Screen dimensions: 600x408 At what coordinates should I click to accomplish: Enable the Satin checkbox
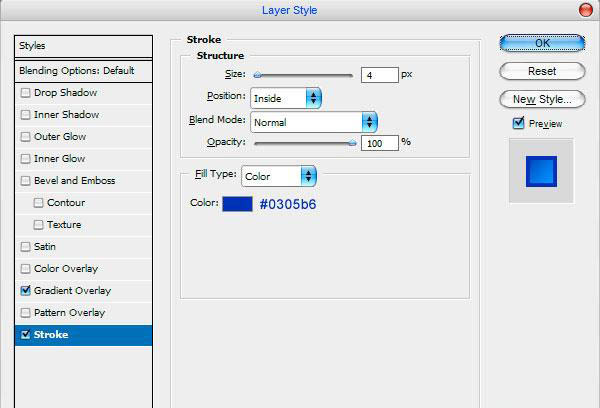[25, 246]
